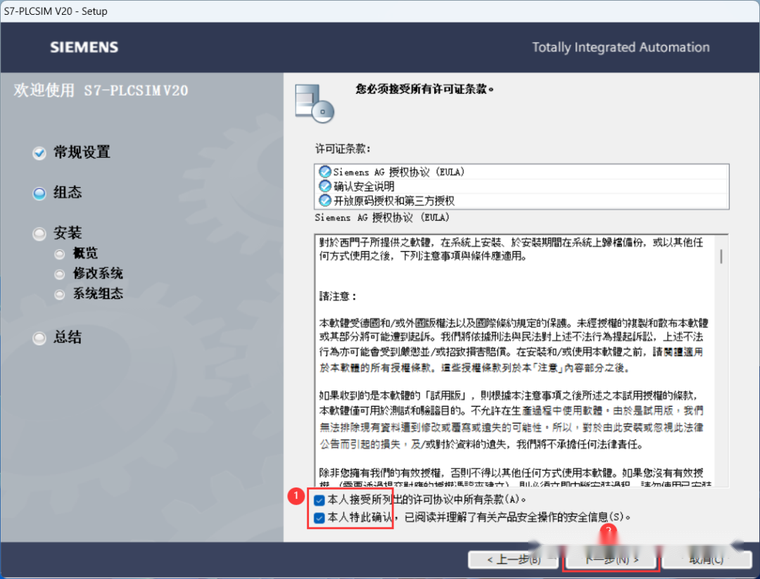Select the 确认安全说明 license entry
760x579 pixels.
click(x=522, y=186)
